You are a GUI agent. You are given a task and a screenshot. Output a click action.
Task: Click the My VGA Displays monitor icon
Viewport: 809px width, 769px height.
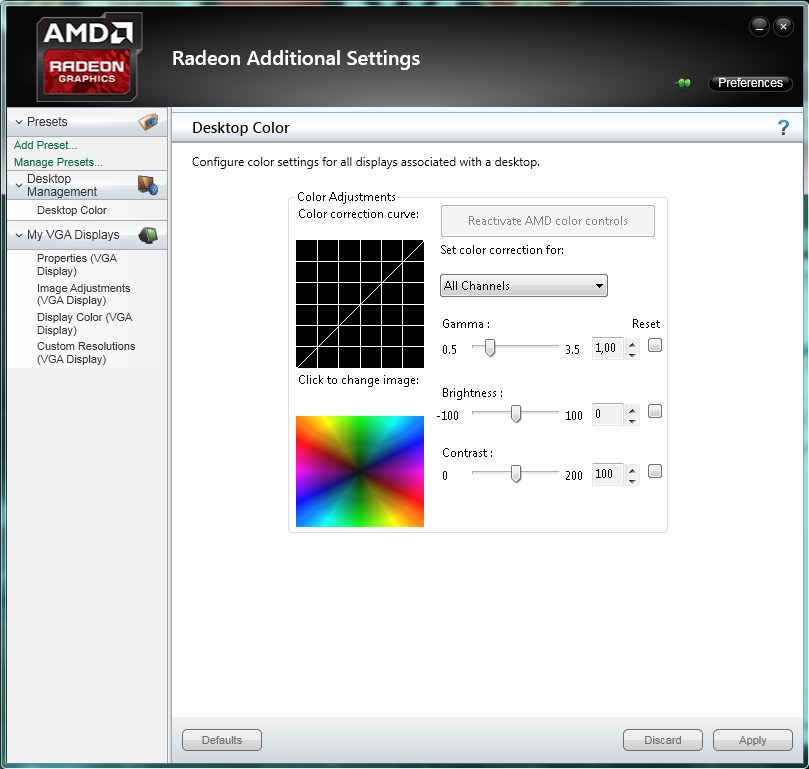click(148, 235)
